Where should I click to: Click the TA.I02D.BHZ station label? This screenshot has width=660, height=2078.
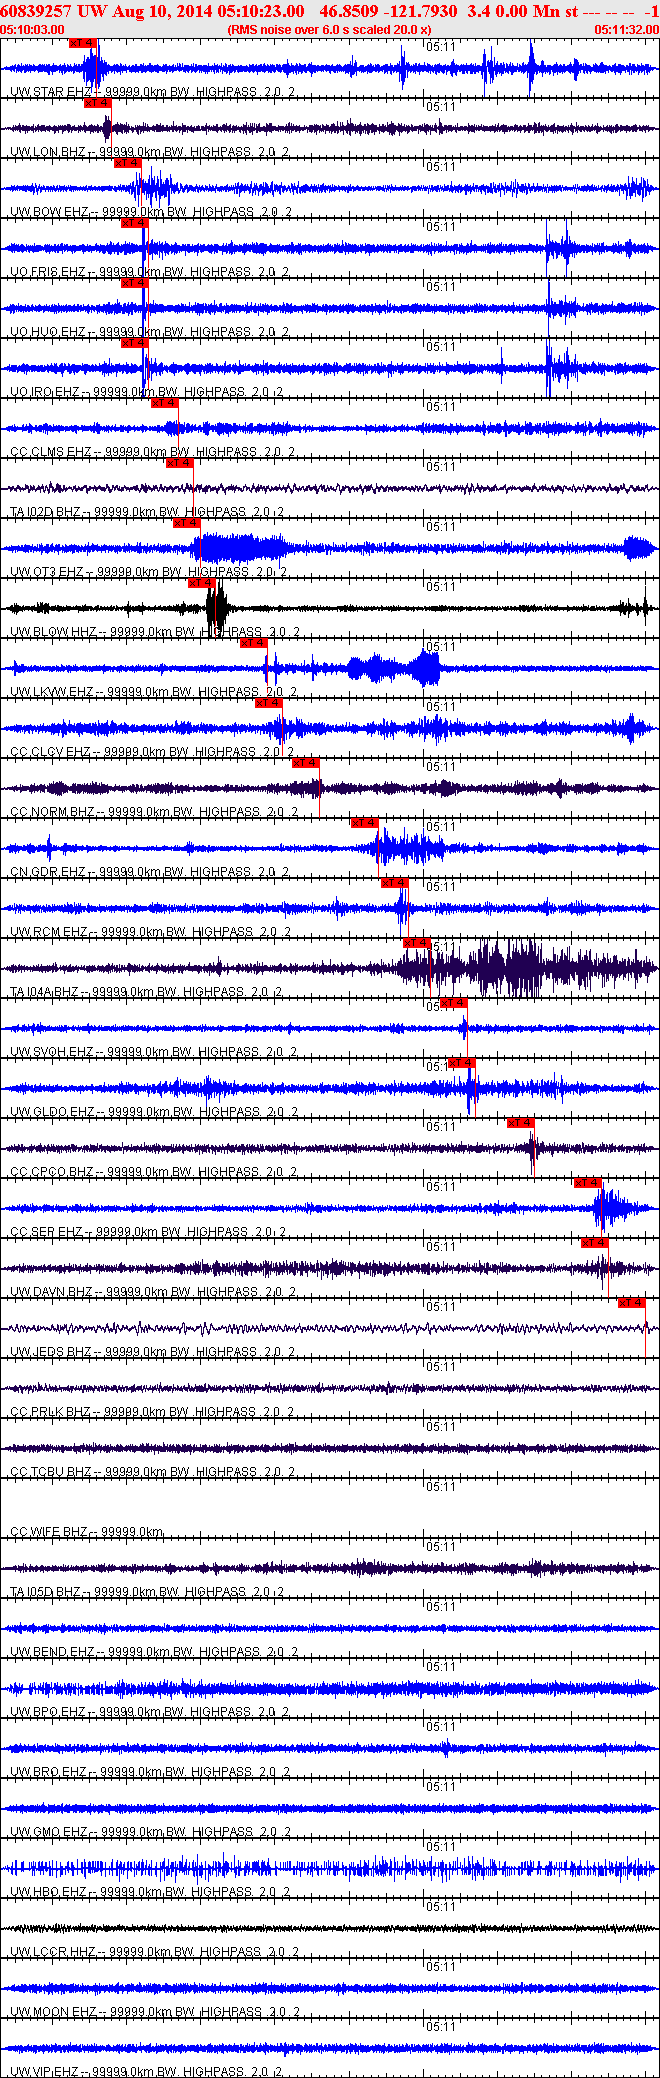tap(46, 512)
